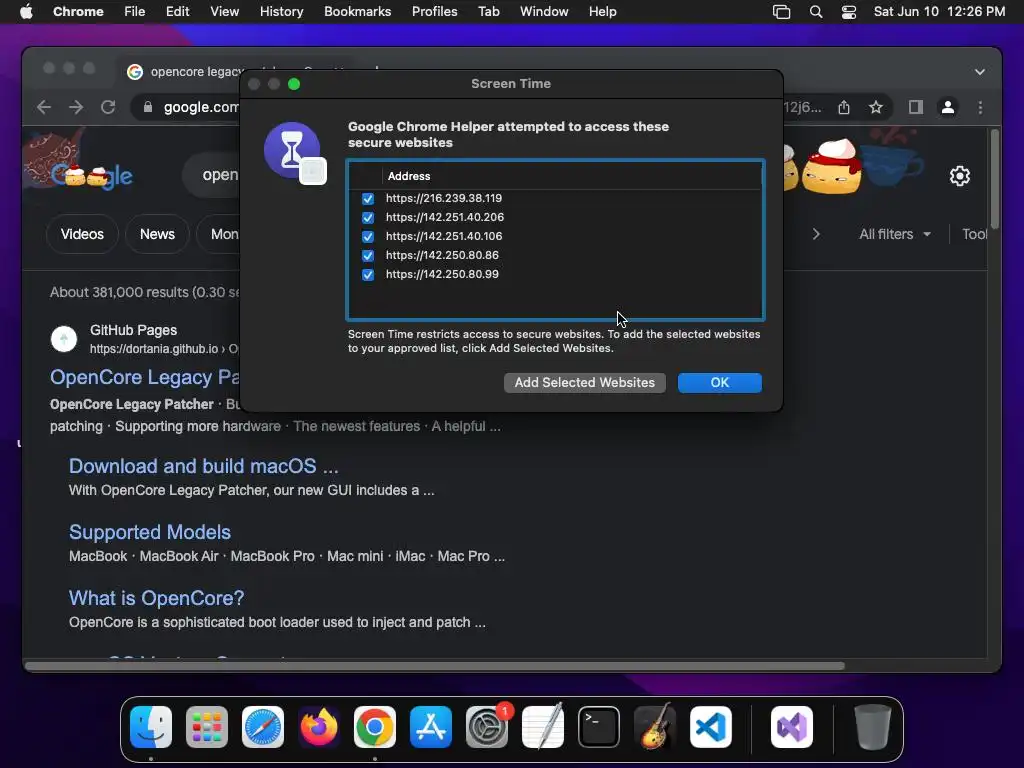Click the GitHub Pages site favicon
The width and height of the screenshot is (1024, 768).
tap(64, 339)
